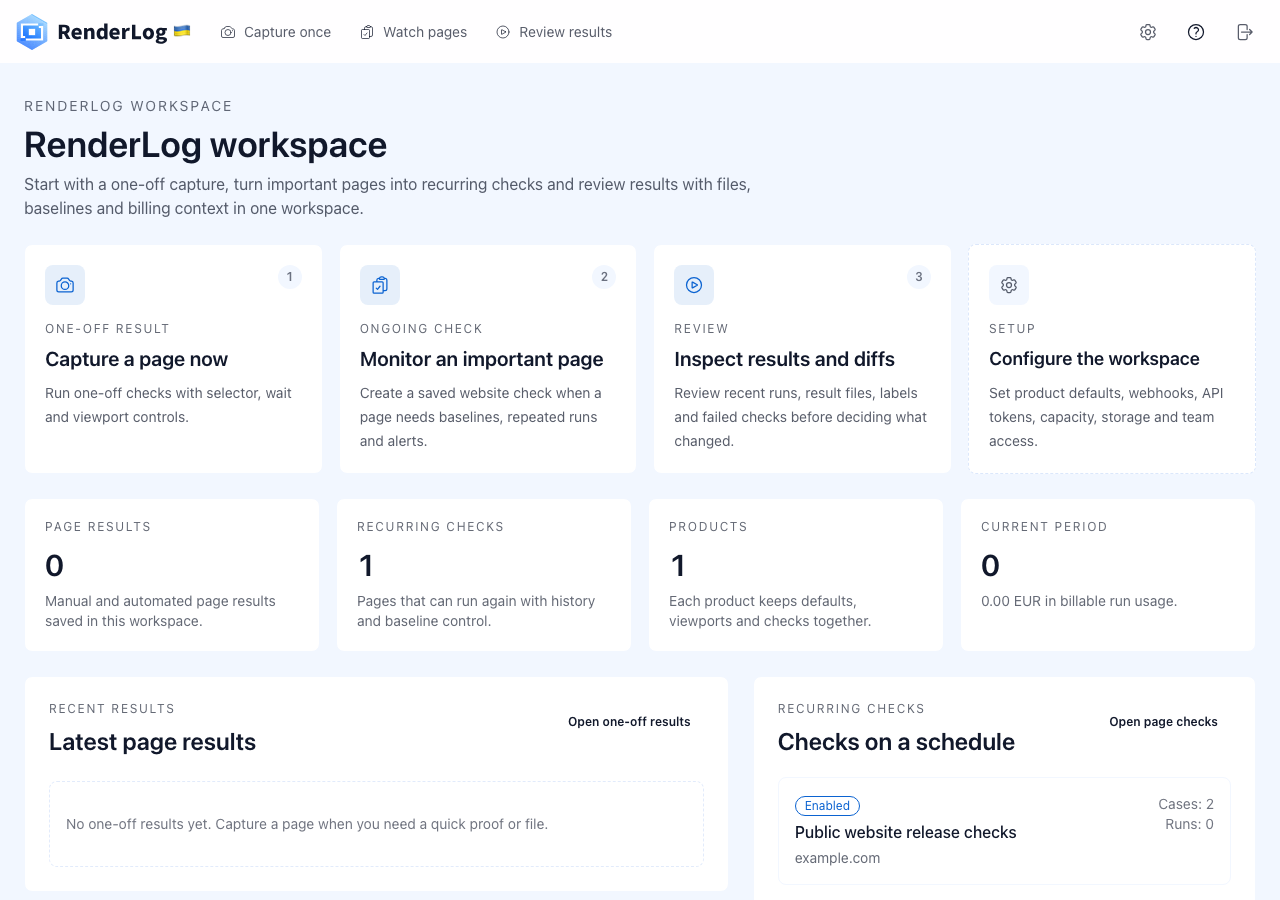Click the Products stat card
This screenshot has width=1280, height=900.
pos(796,575)
